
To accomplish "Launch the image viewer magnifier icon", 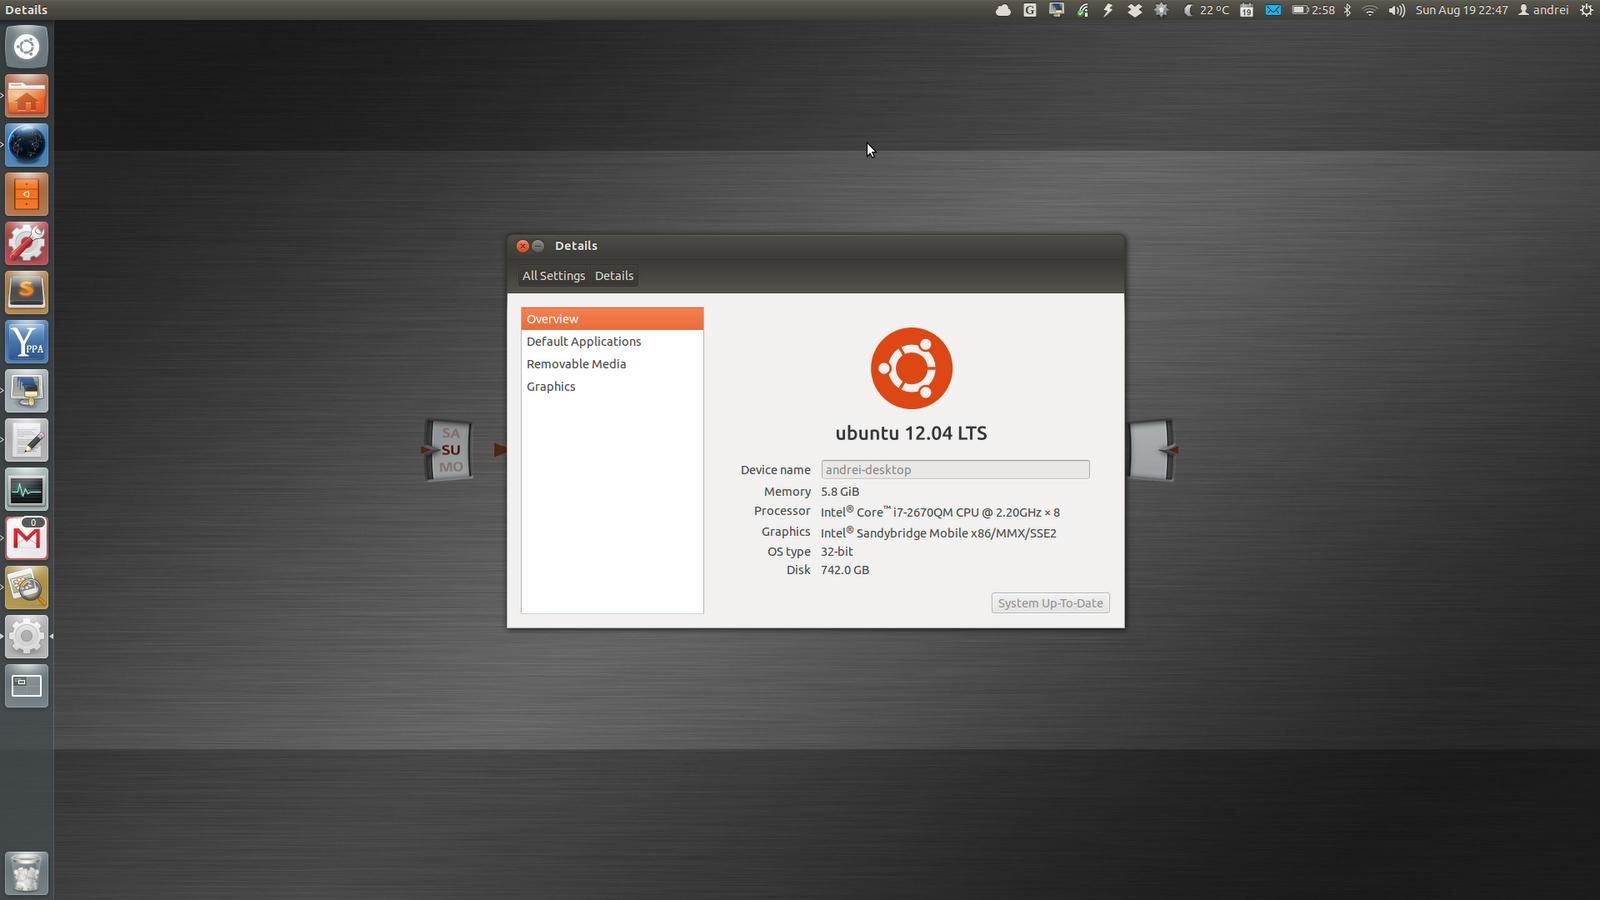I will [27, 587].
